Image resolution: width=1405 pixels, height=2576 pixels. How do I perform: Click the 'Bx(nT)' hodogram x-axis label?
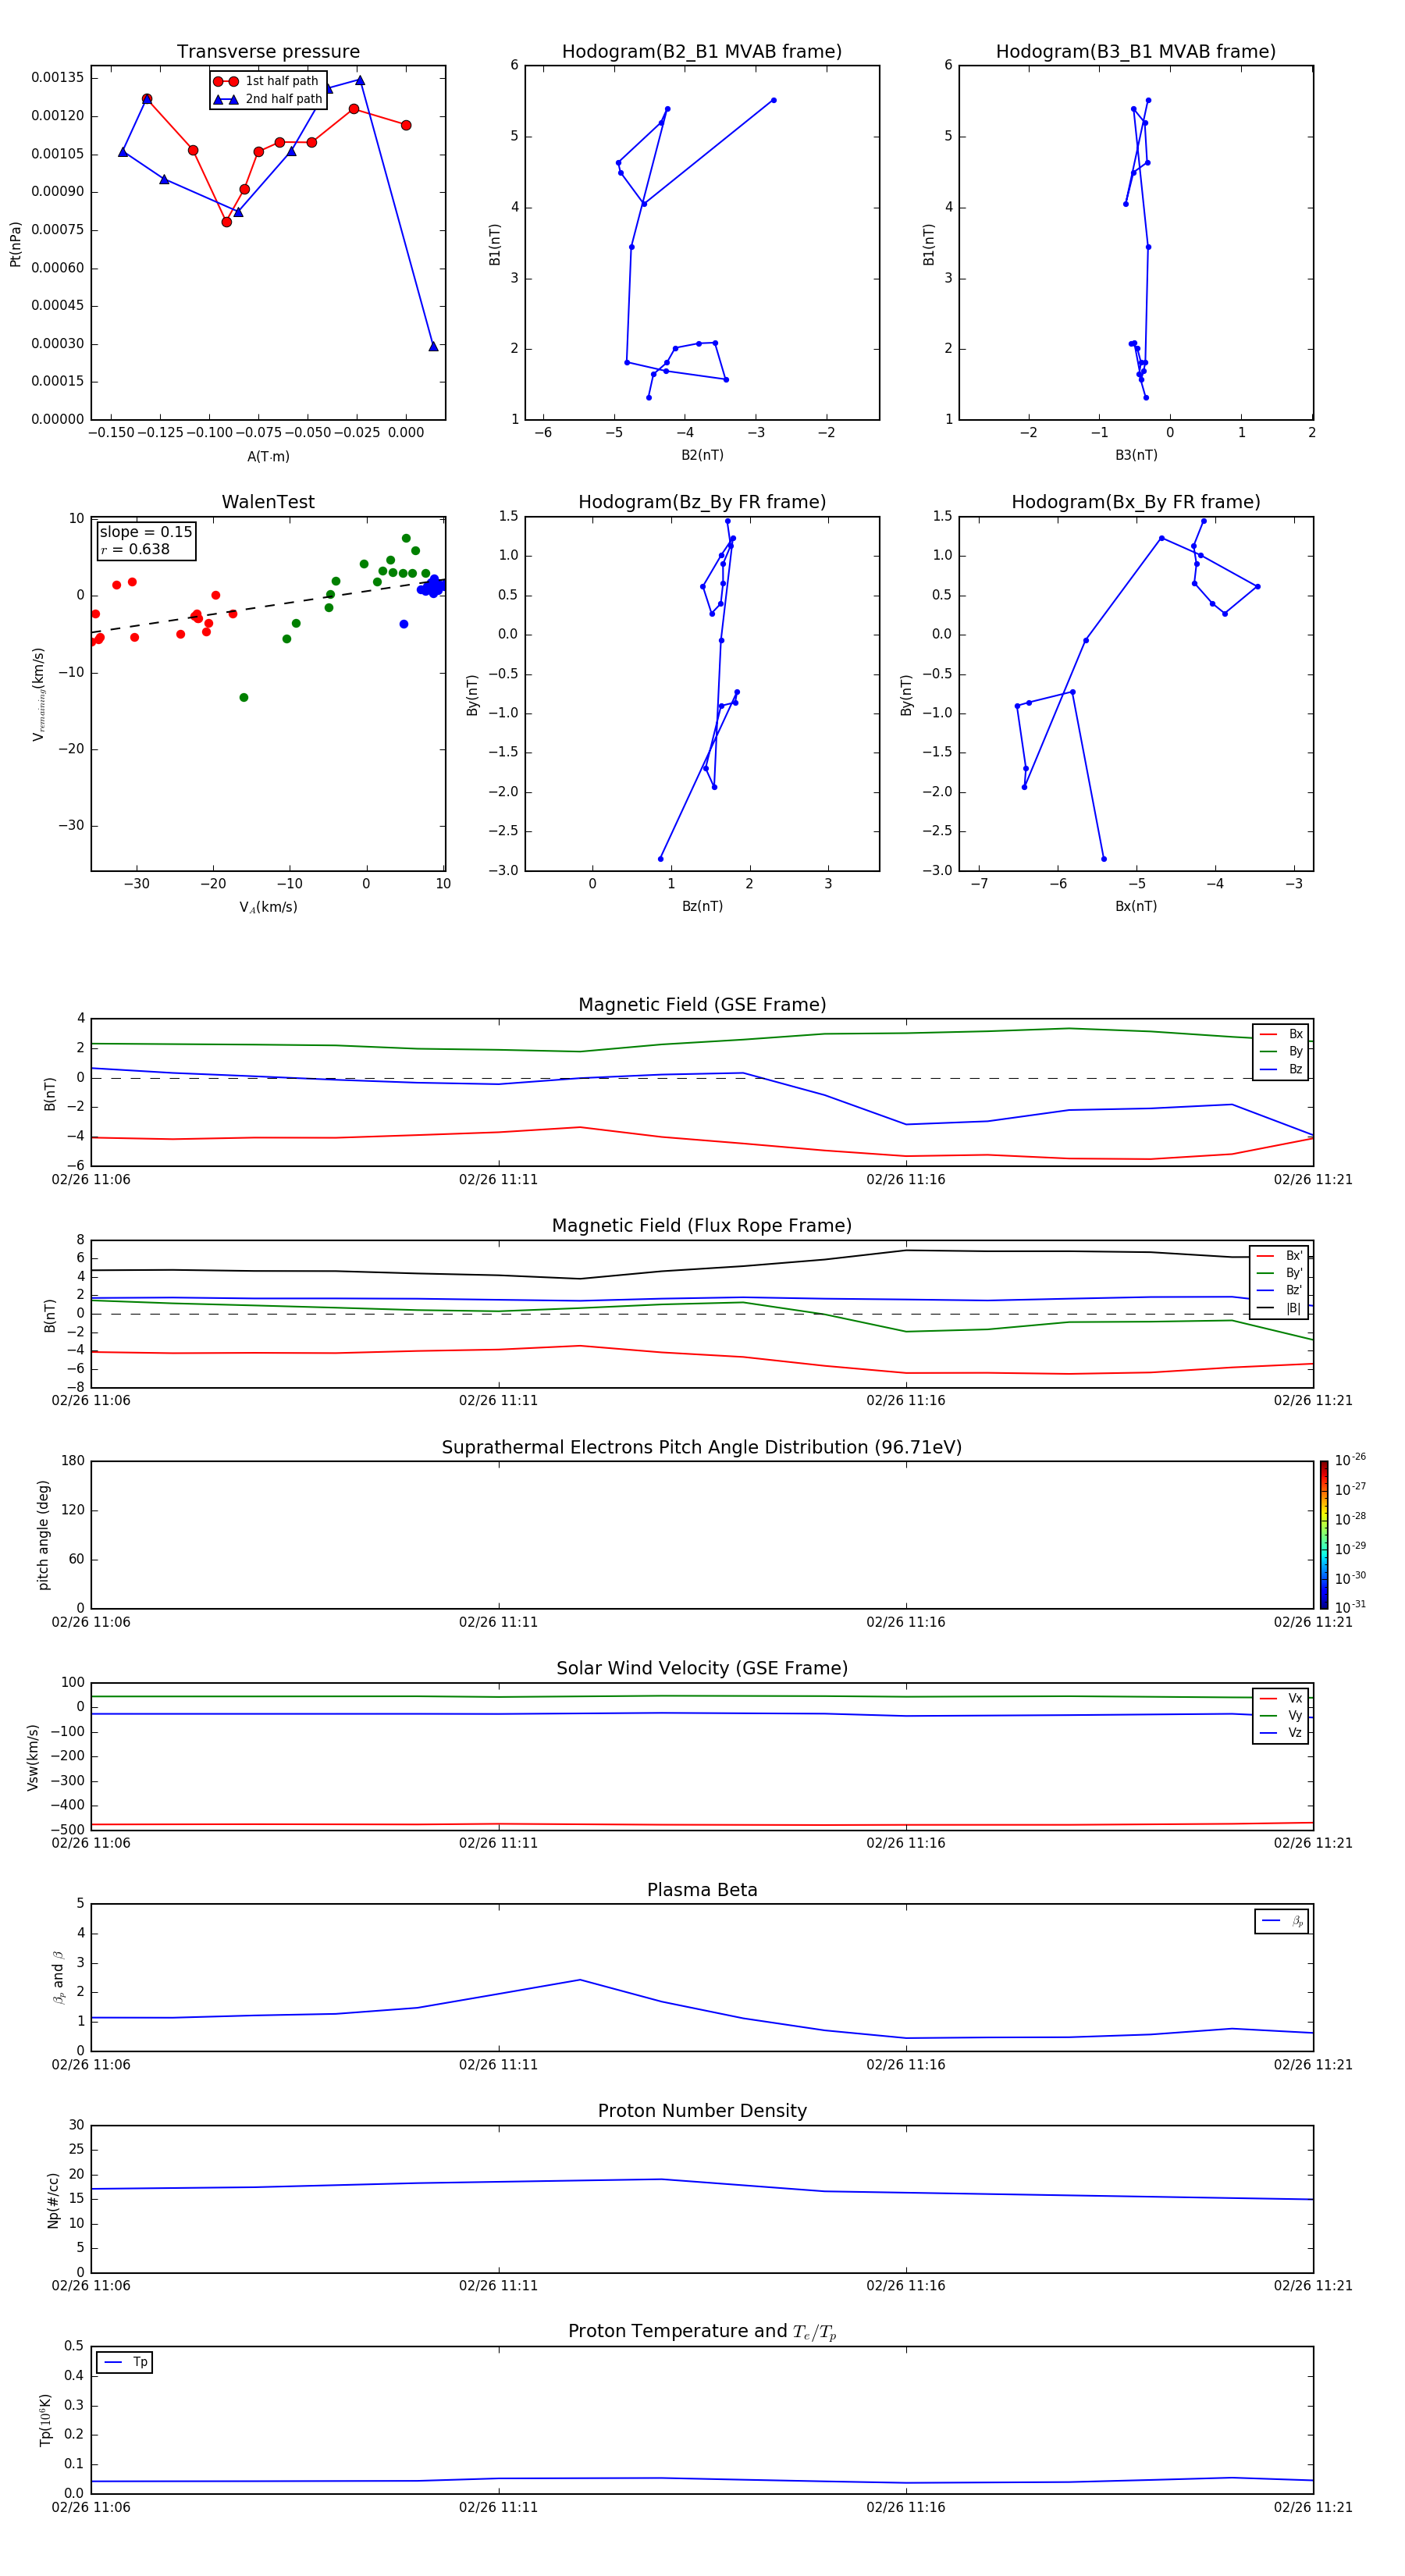[1136, 906]
